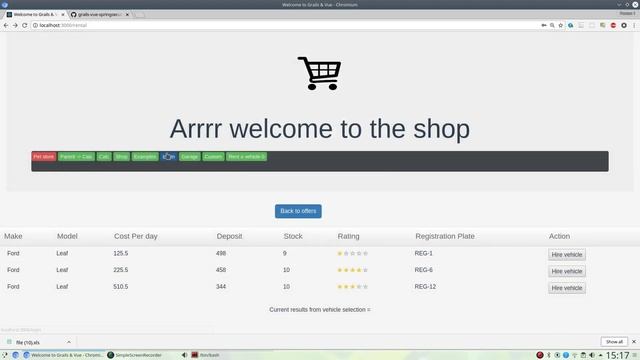The width and height of the screenshot is (640, 360).
Task: Go back with the browser back arrow
Action: (x=6, y=25)
